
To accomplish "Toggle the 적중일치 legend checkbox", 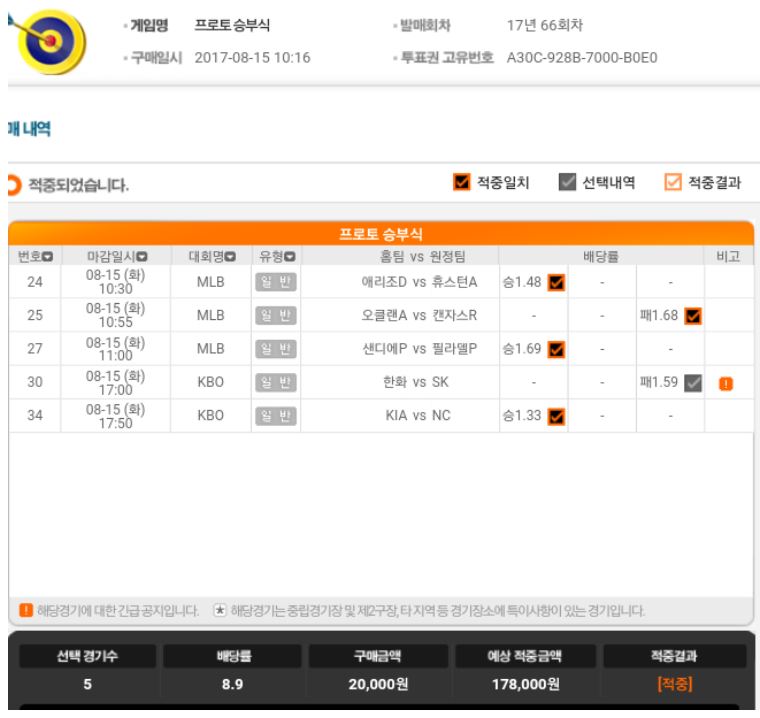I will click(x=461, y=182).
